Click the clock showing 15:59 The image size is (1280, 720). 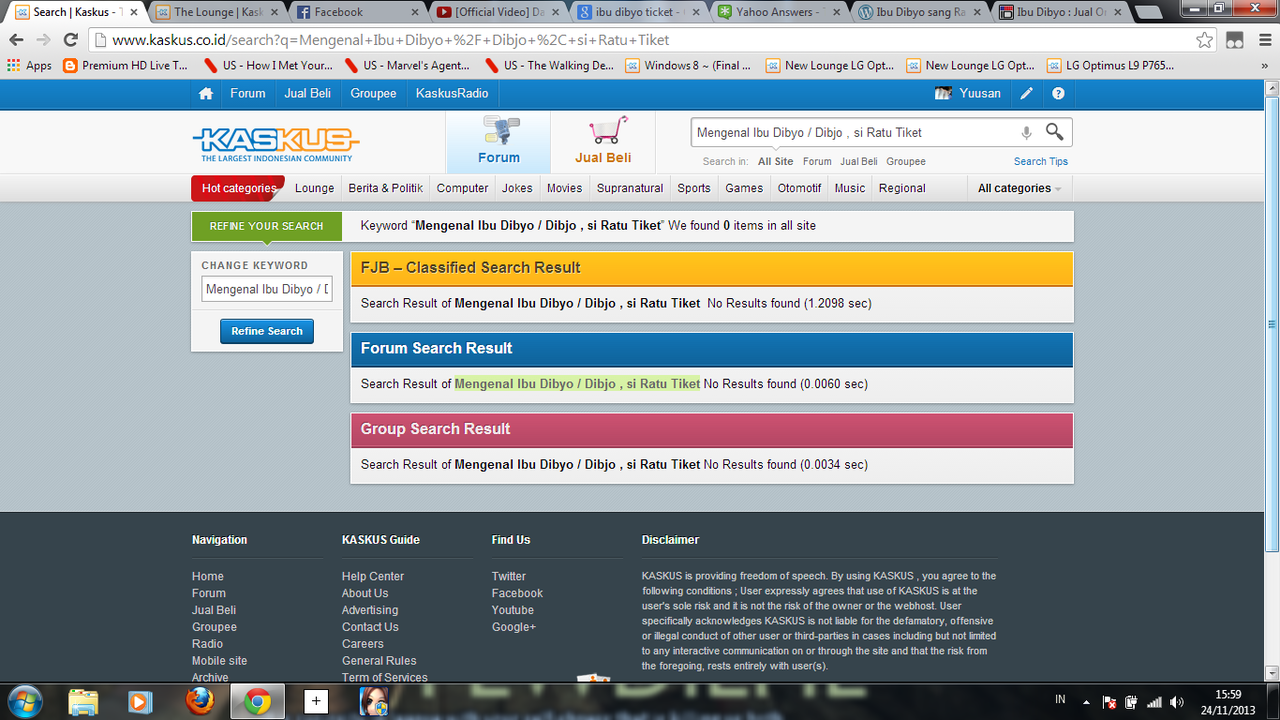[x=1227, y=694]
